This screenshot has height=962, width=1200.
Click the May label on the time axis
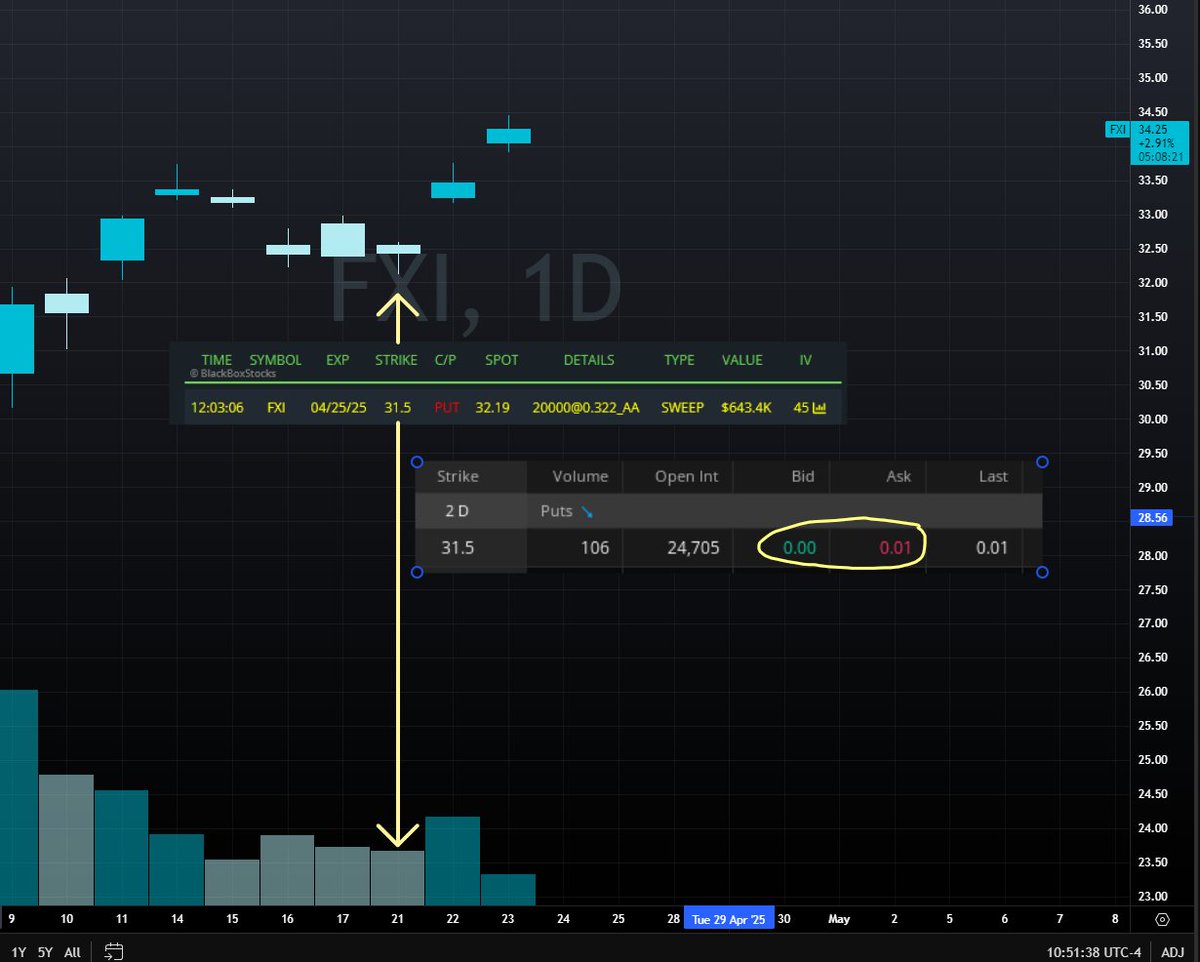tap(839, 919)
